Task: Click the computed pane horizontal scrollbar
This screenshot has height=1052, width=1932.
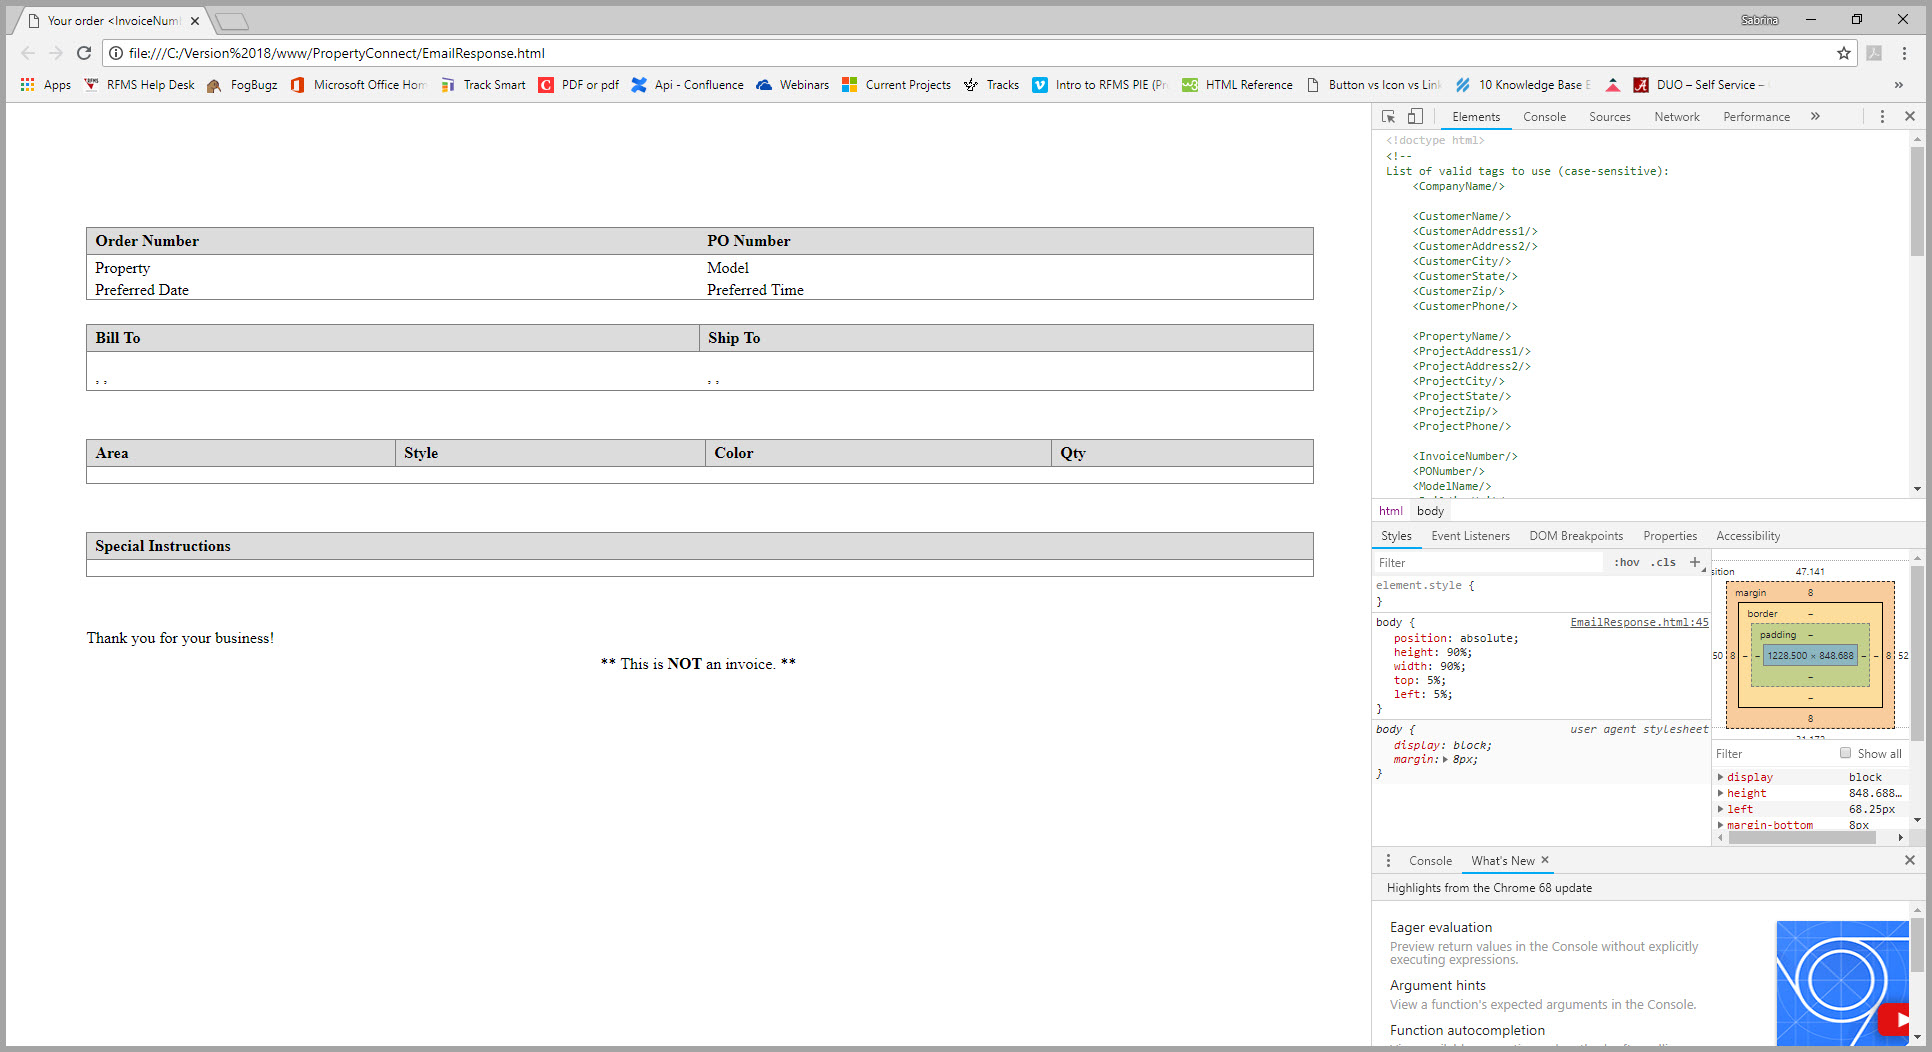Action: pyautogui.click(x=1802, y=838)
